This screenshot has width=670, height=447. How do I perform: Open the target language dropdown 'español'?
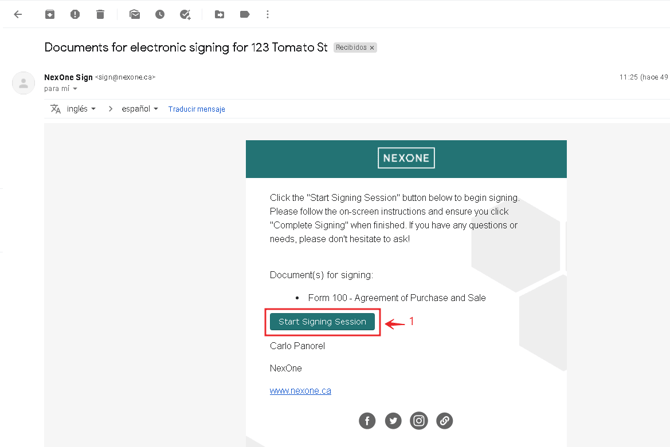click(140, 109)
